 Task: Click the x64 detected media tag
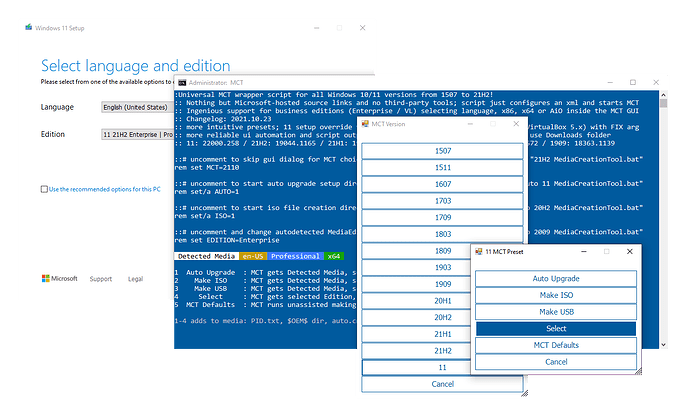point(334,256)
